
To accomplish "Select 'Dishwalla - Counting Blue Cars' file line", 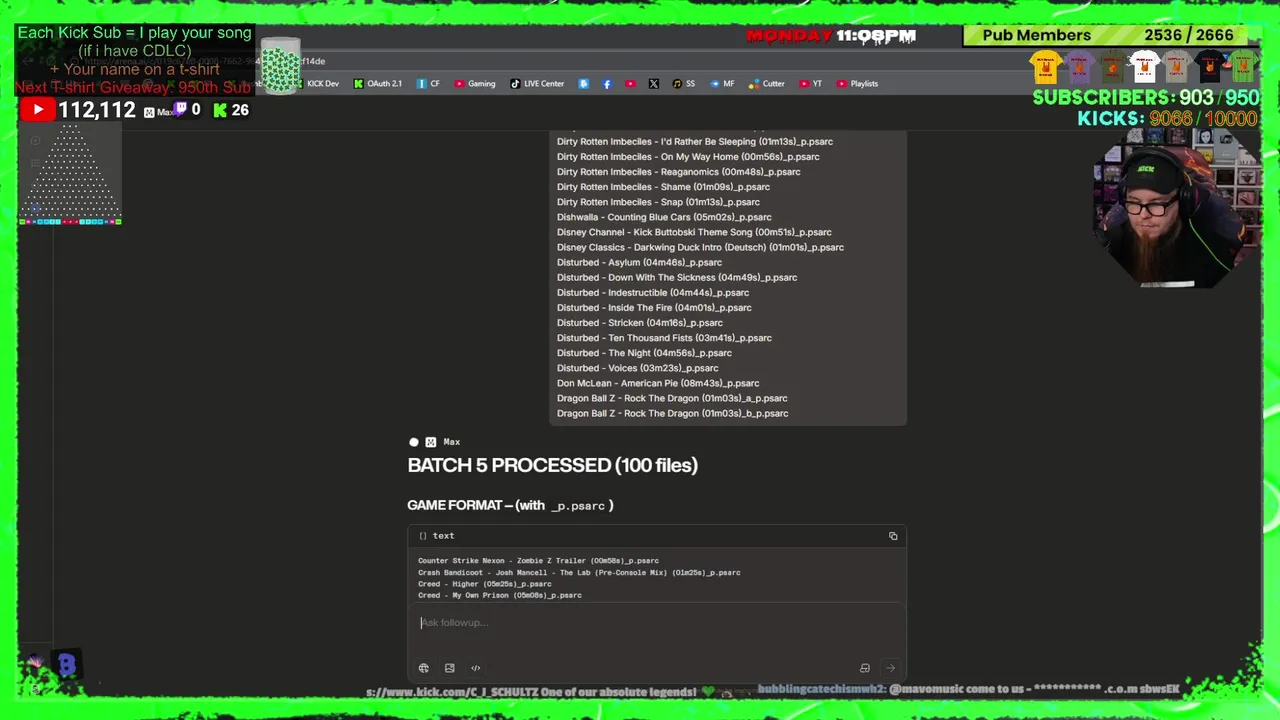I will click(664, 217).
